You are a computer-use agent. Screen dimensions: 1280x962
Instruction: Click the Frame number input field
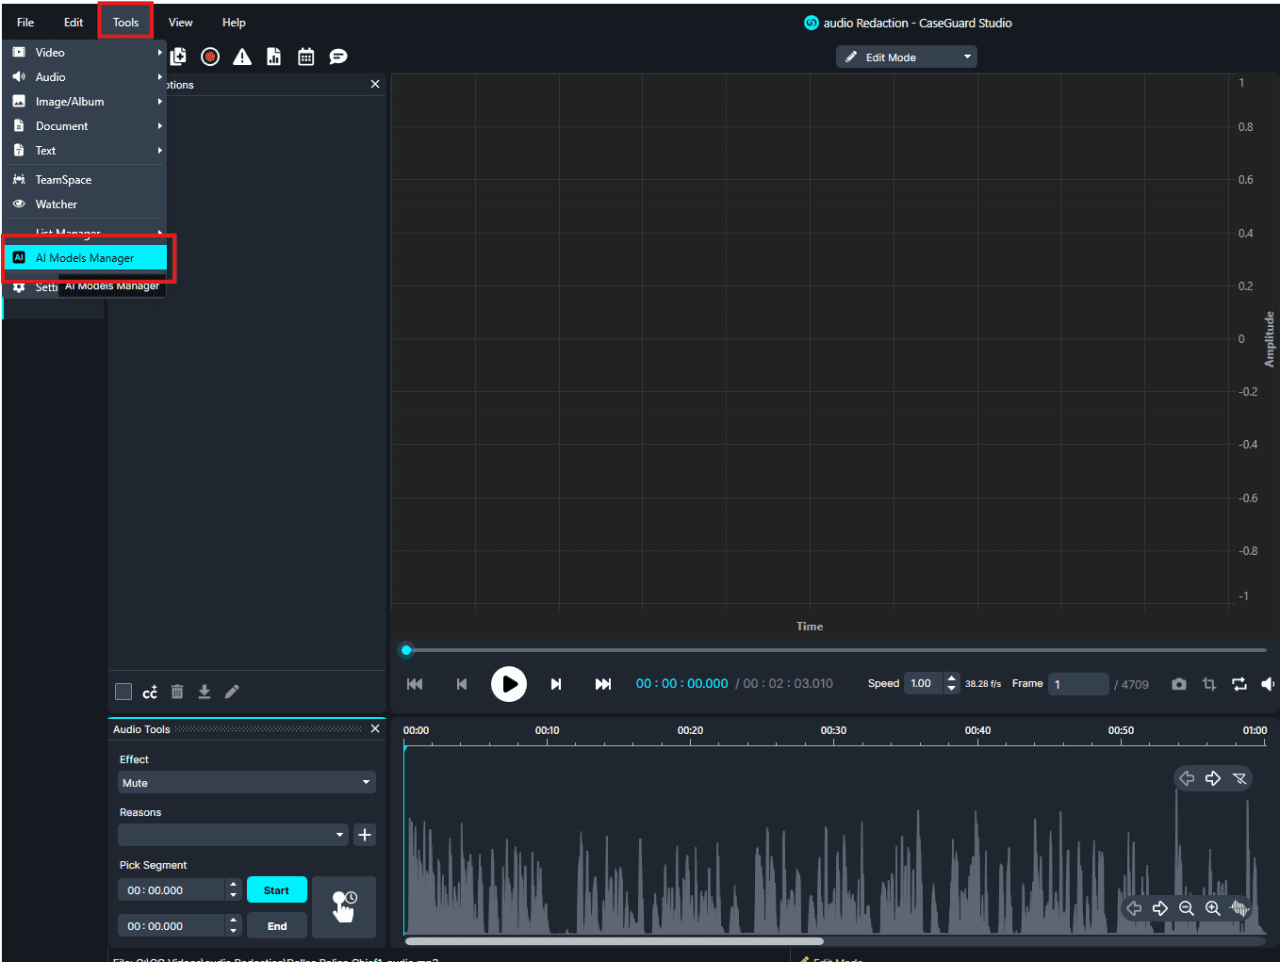coord(1077,684)
